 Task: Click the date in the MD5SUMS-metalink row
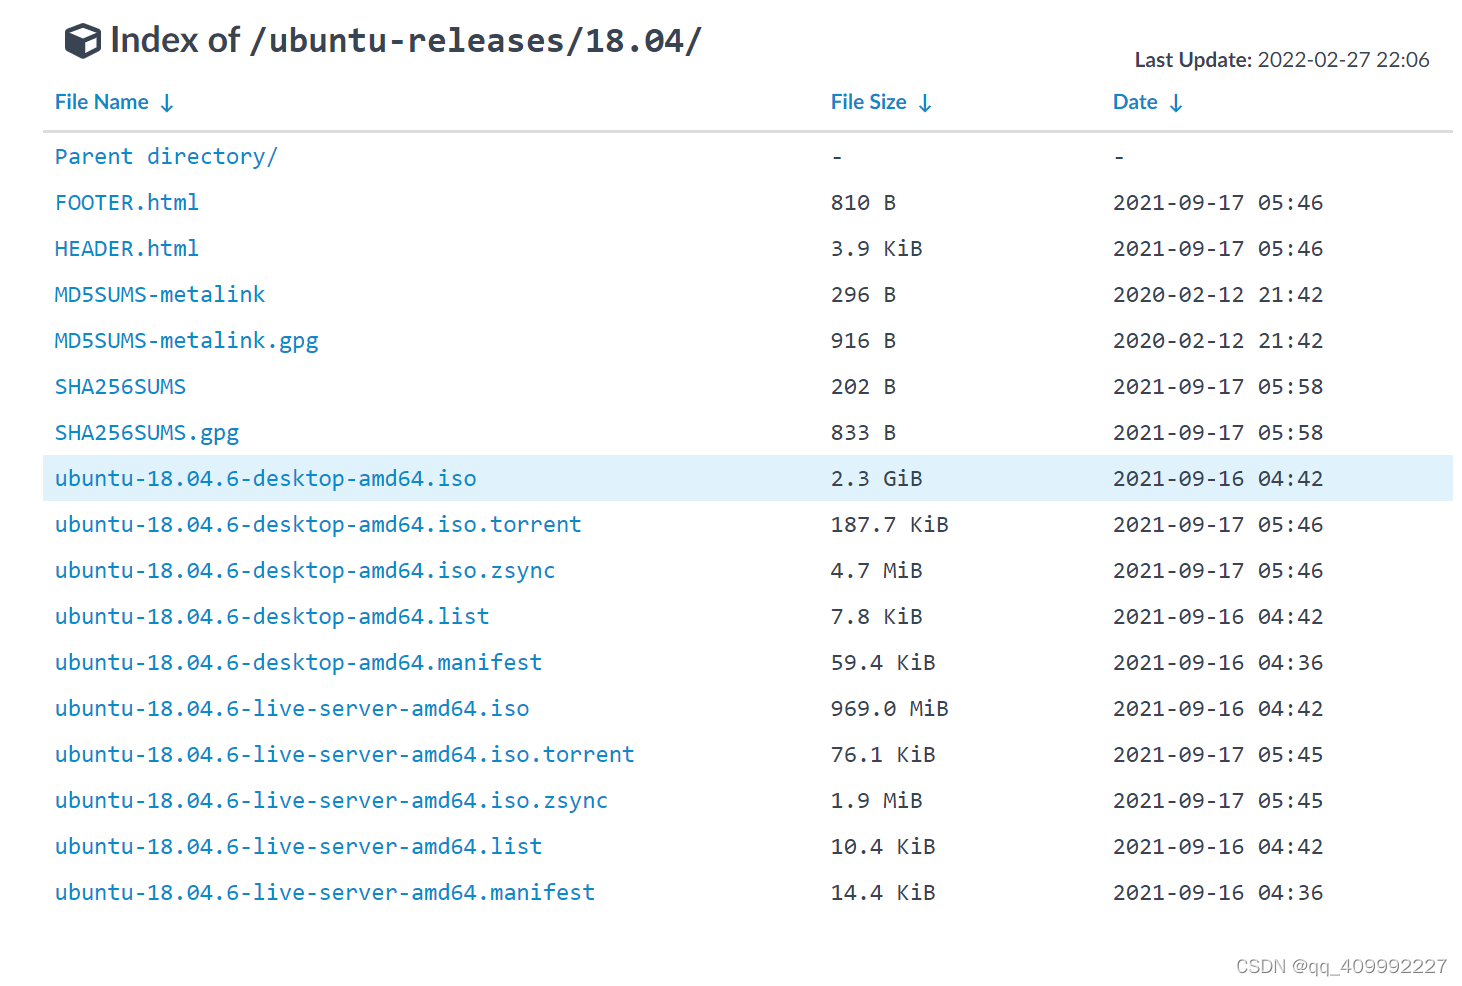[x=1218, y=295]
